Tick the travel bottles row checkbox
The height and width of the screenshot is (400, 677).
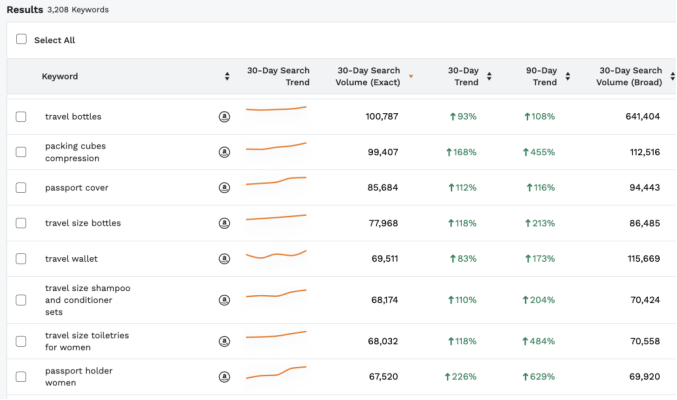(21, 117)
